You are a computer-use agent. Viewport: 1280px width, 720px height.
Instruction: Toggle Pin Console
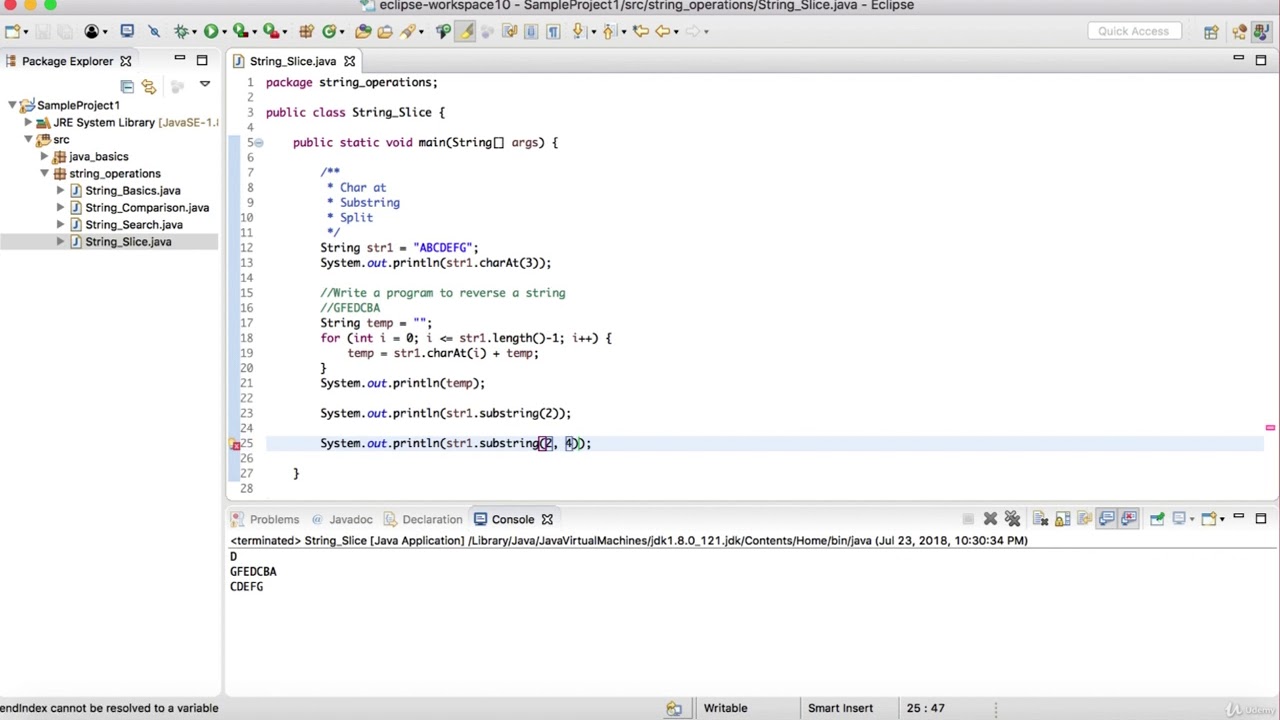point(1157,519)
